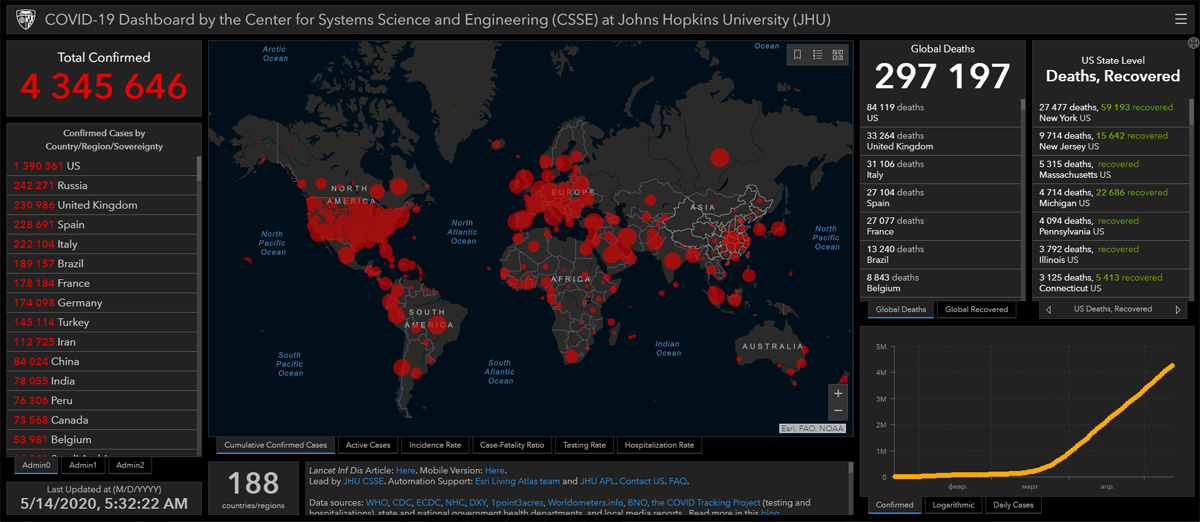Open the COVID Tracking Project link
The image size is (1200, 522).
(x=706, y=502)
